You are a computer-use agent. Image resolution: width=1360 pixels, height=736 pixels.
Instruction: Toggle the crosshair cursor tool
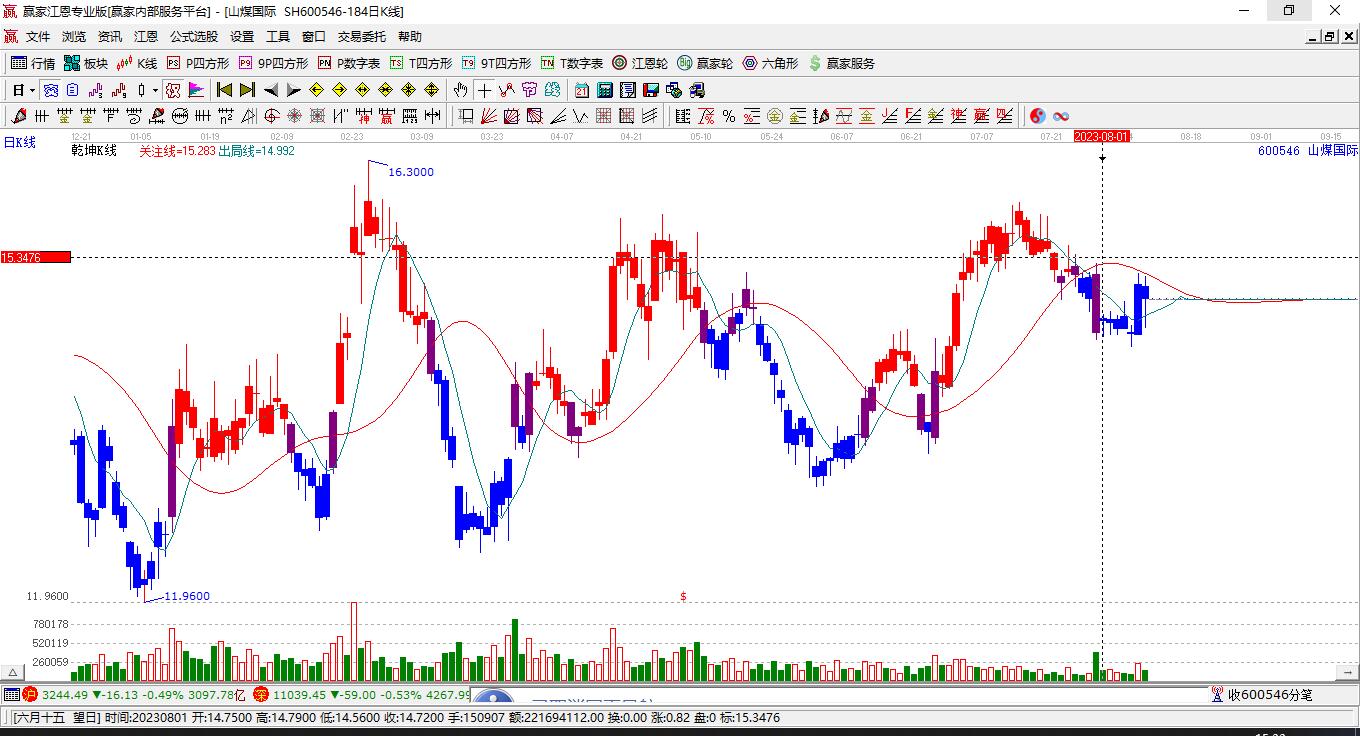484,90
